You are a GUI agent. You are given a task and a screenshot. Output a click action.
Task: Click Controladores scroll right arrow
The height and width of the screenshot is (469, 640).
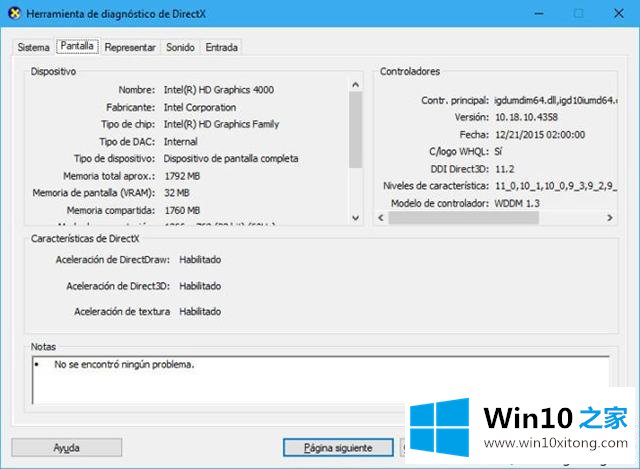[x=610, y=218]
